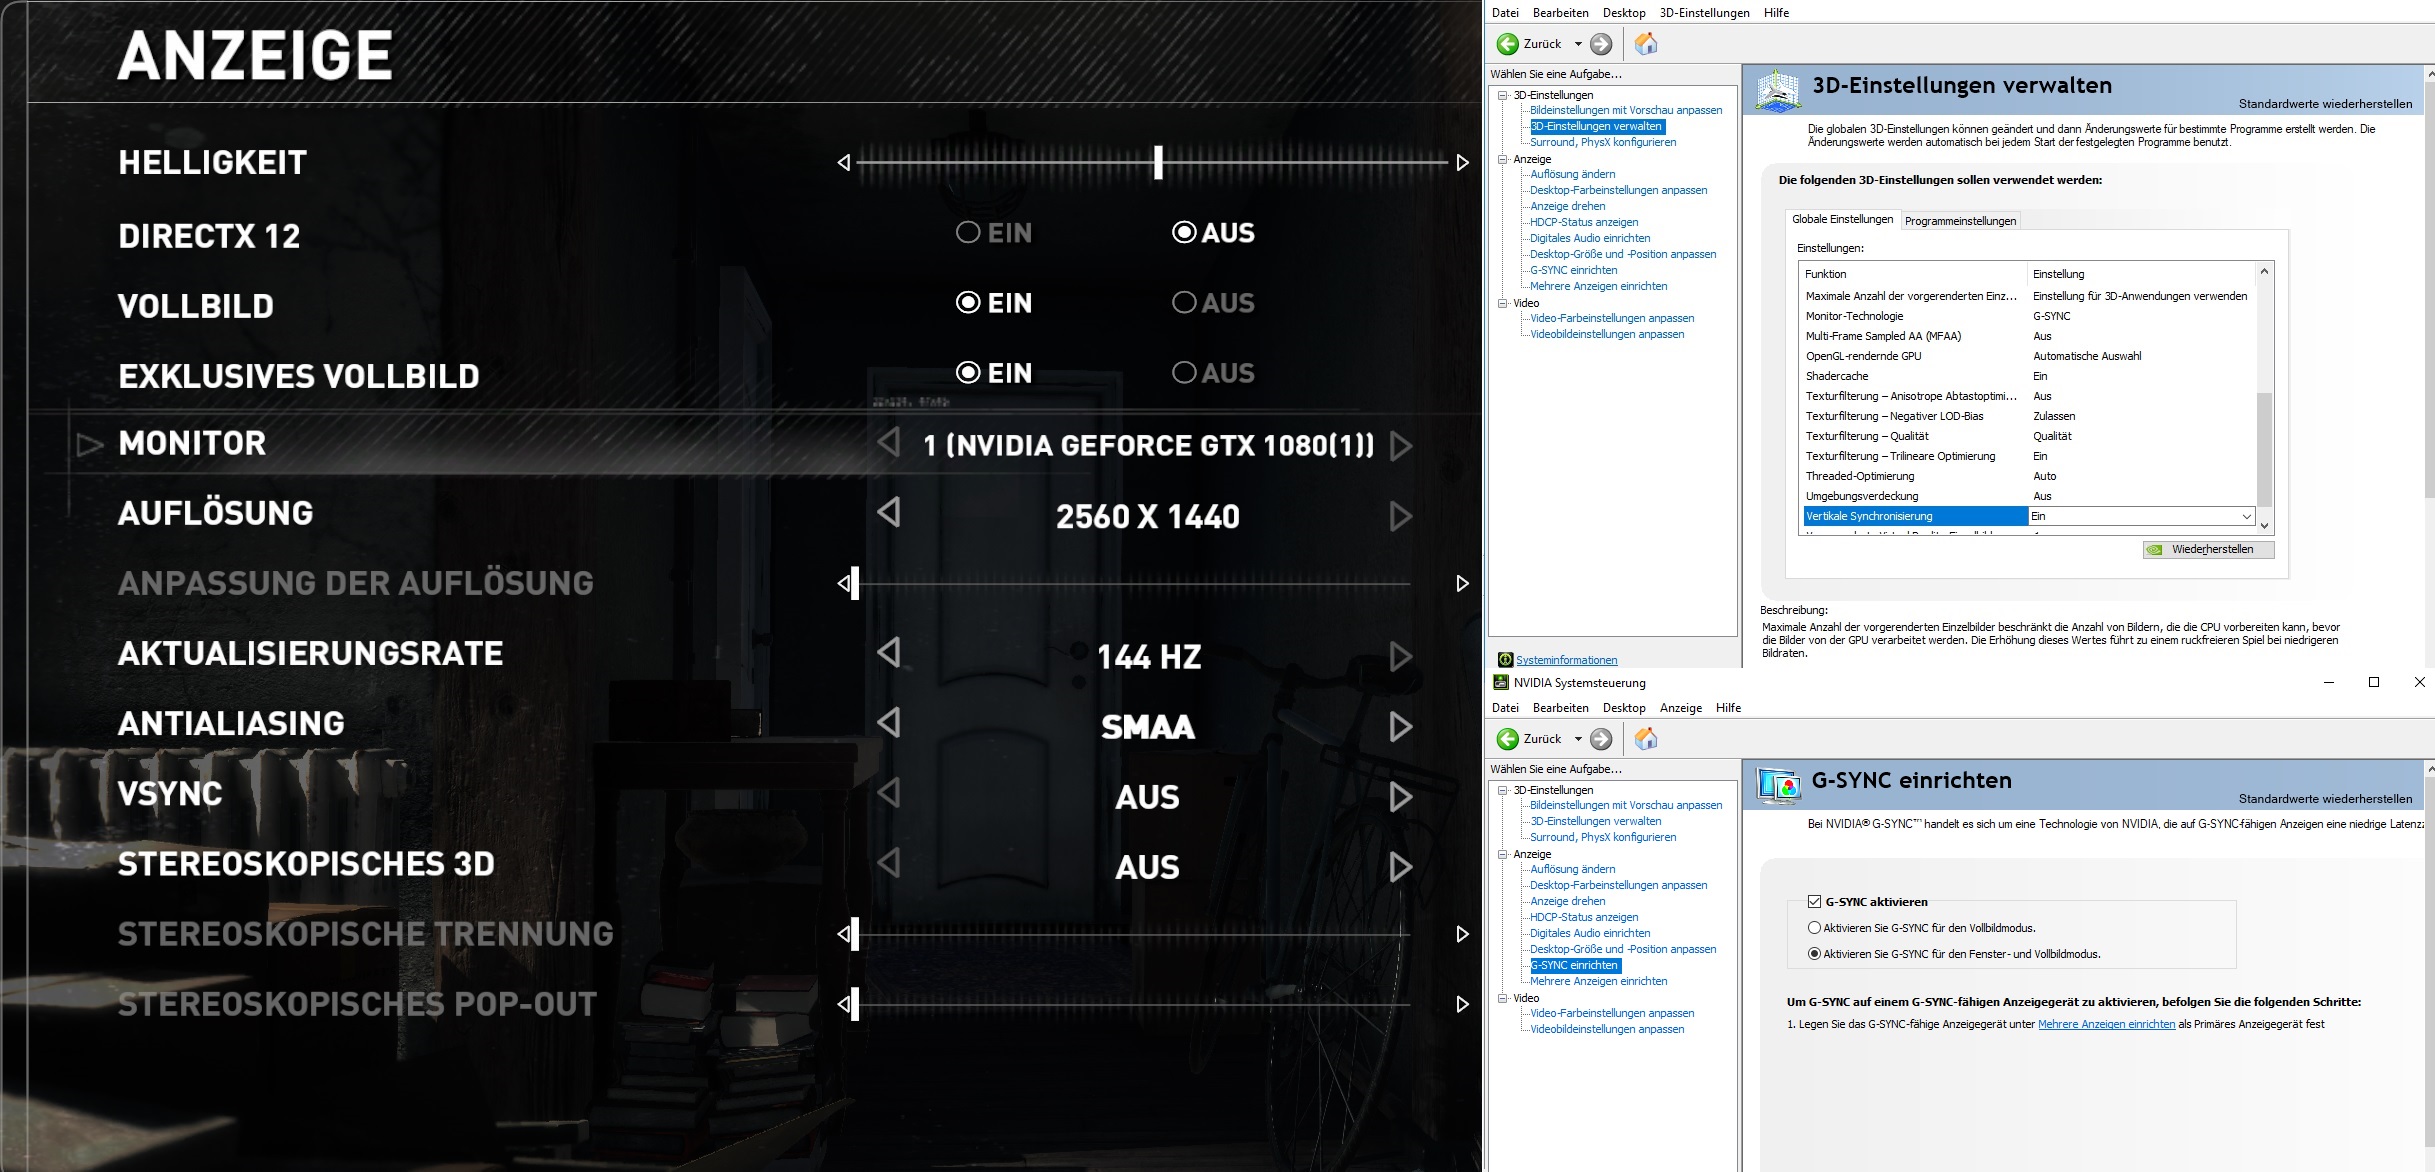Screen dimensions: 2435x1172
Task: Click the green Zurück back arrow in upper window
Action: (1508, 44)
